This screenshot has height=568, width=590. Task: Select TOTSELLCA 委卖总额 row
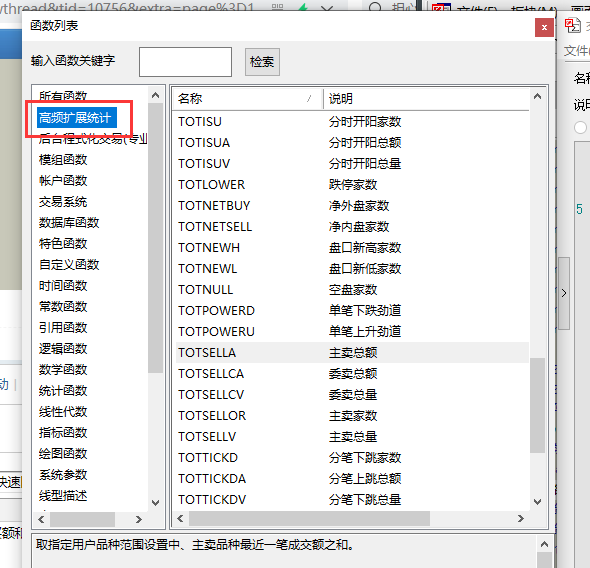pos(352,374)
